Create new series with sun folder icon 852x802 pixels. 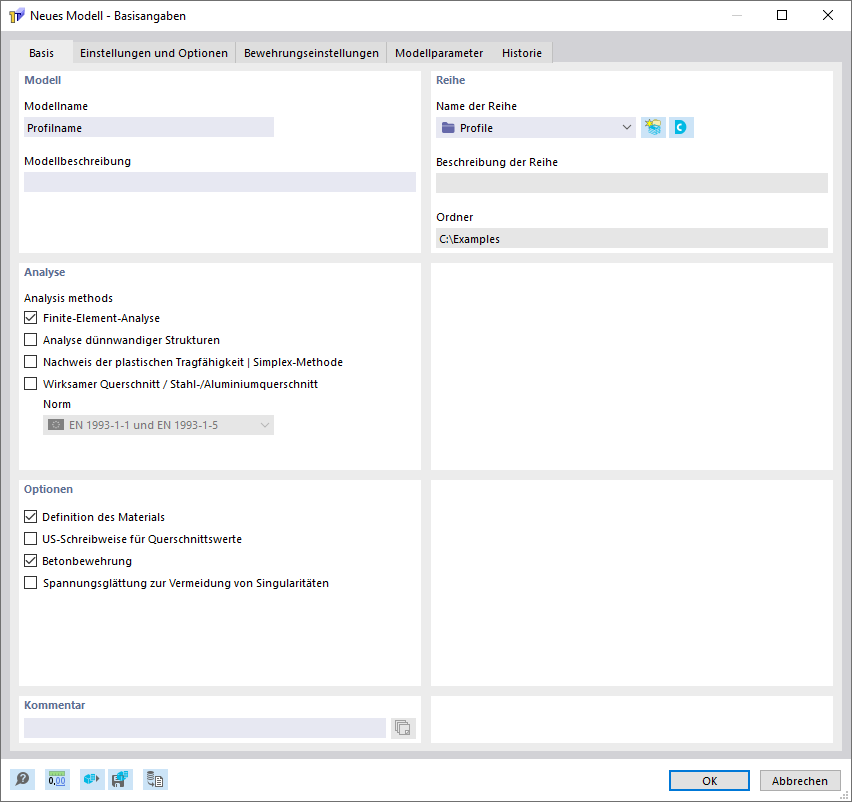point(653,128)
